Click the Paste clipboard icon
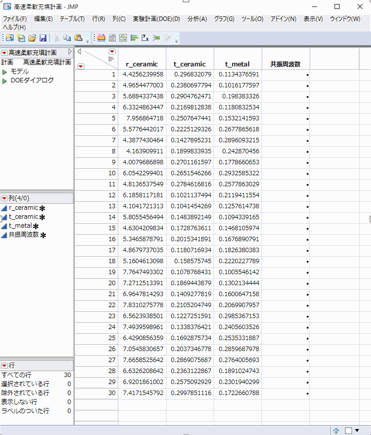This screenshot has width=371, height=435. click(78, 38)
